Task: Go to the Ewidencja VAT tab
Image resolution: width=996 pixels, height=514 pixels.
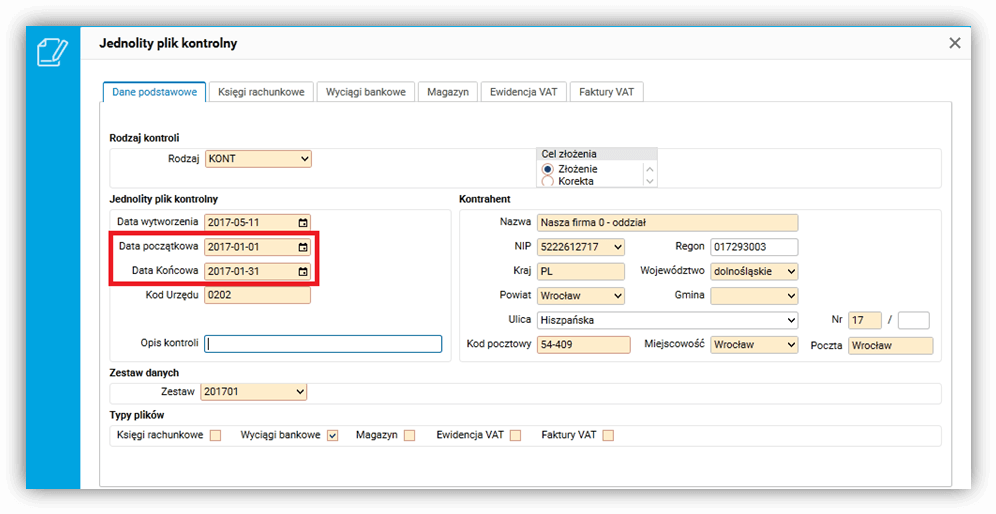Action: (x=523, y=92)
